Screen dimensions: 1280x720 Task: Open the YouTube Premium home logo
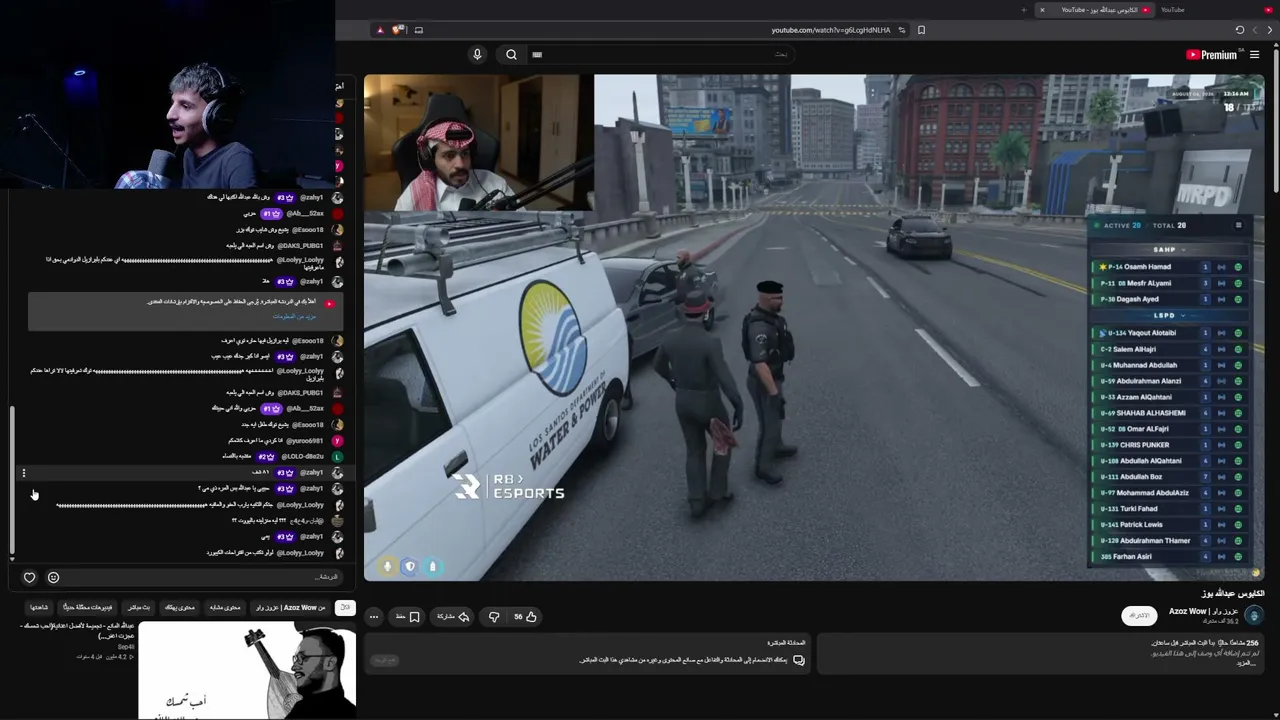click(x=1211, y=55)
